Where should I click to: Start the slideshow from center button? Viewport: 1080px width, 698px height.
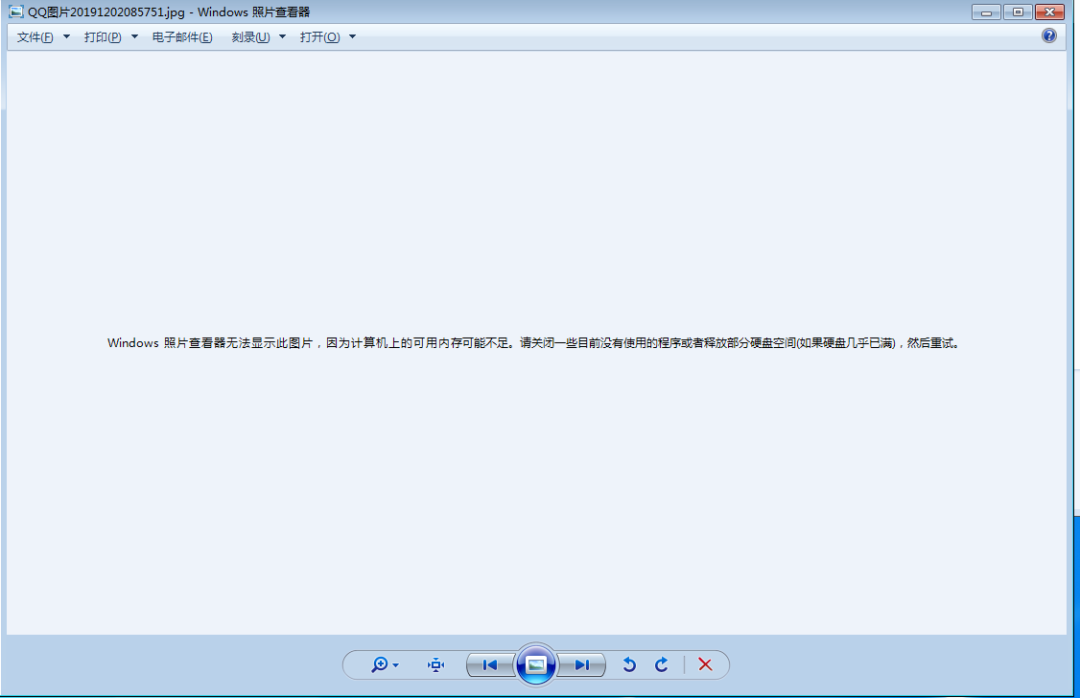pyautogui.click(x=536, y=664)
